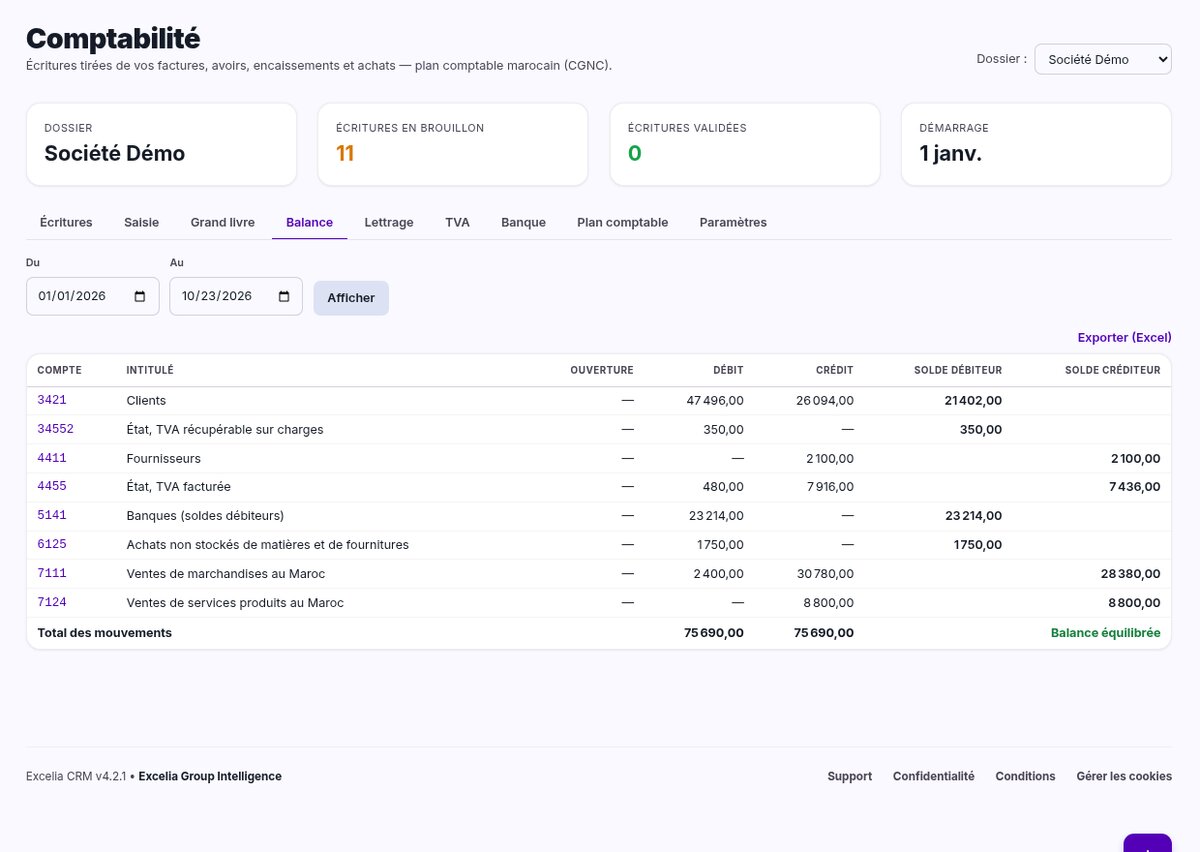
Task: Open account 5141 Banques link
Action: click(x=52, y=516)
